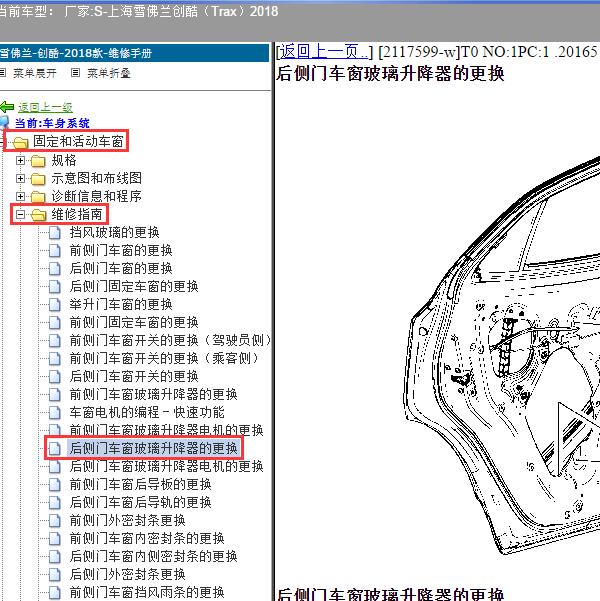
Task: Expand the 示意图和布线图 tree node
Action: click(x=20, y=179)
